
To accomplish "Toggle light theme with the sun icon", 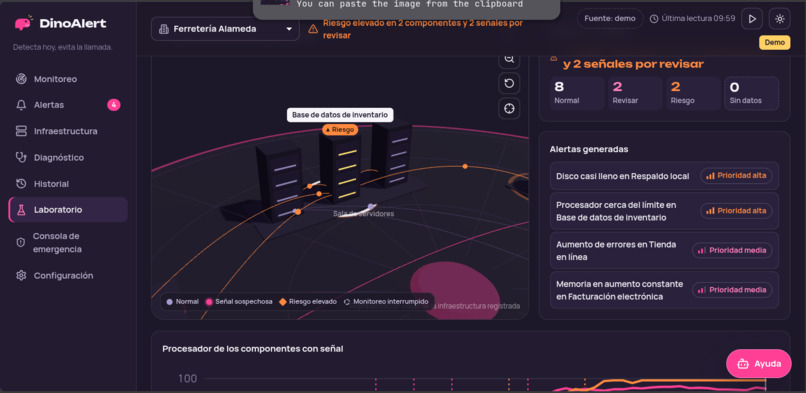I will pyautogui.click(x=780, y=19).
